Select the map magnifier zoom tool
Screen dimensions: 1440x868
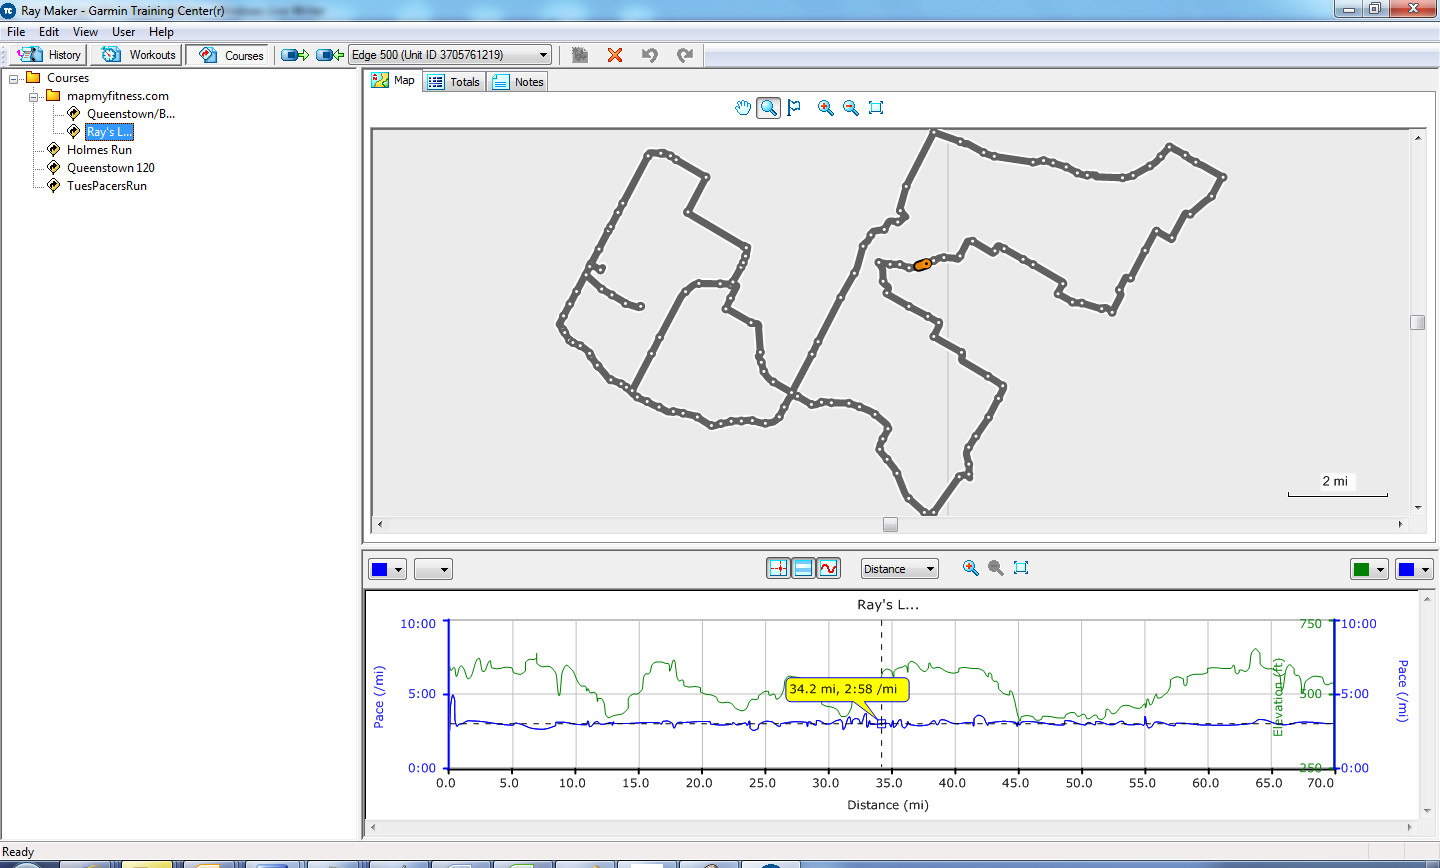pyautogui.click(x=768, y=108)
